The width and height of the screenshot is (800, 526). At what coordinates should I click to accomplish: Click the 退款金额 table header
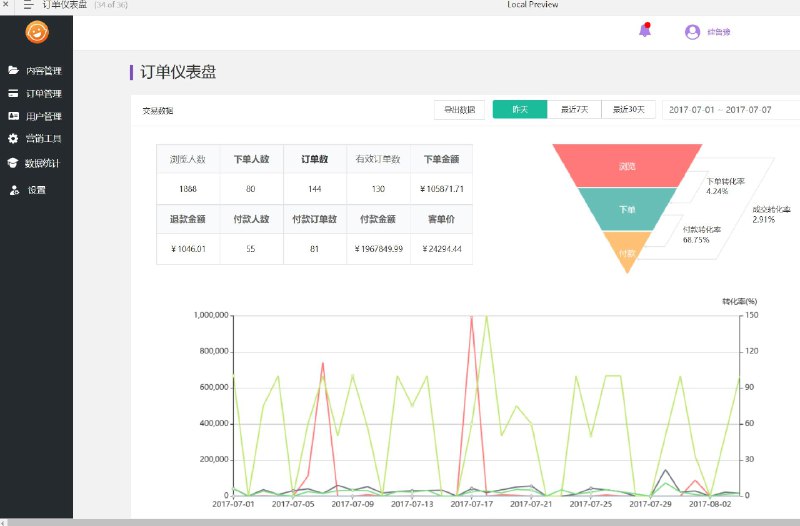point(188,219)
